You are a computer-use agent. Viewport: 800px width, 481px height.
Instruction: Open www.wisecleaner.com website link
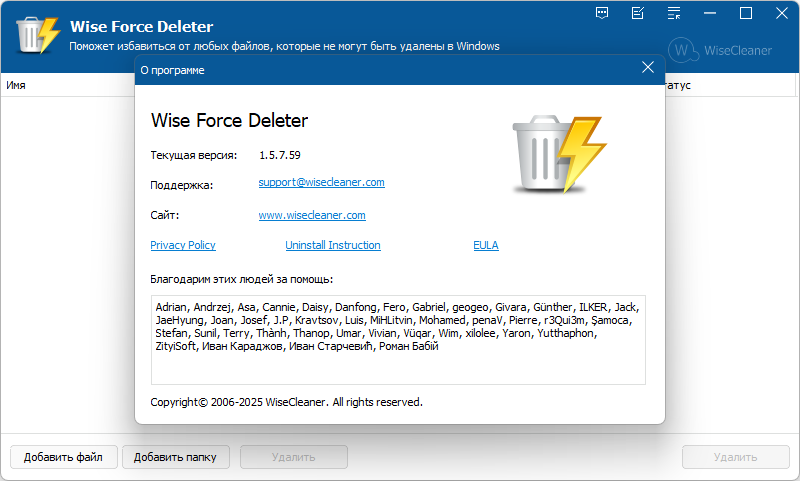click(312, 215)
